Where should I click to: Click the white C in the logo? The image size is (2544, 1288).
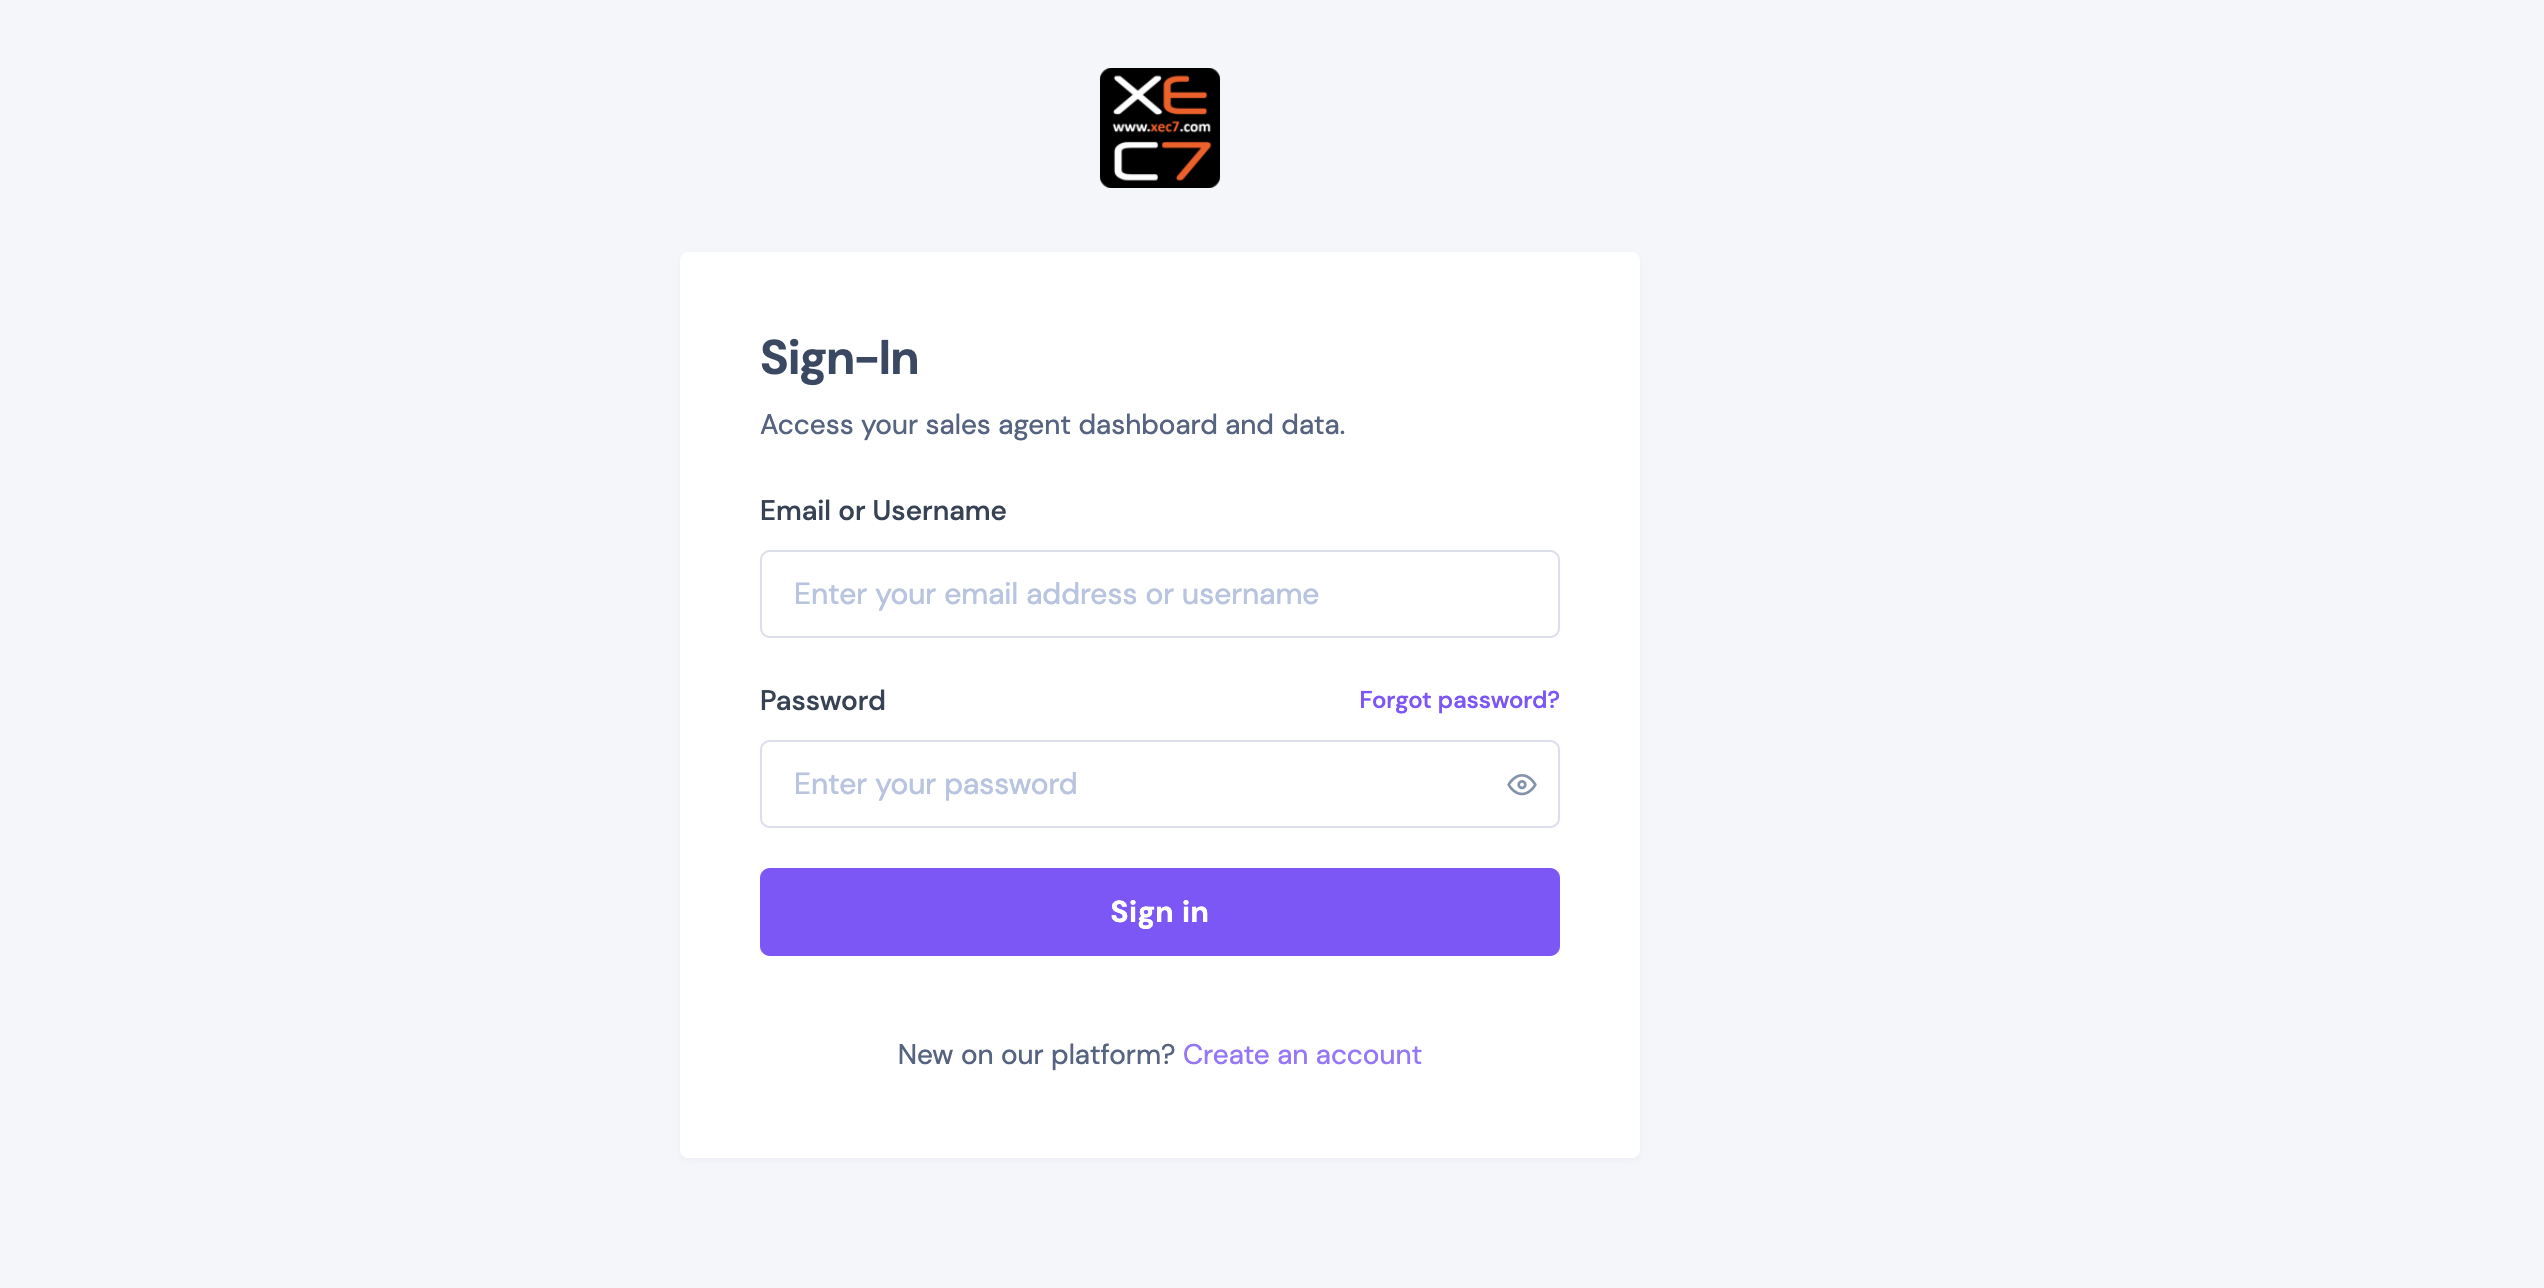click(x=1137, y=162)
